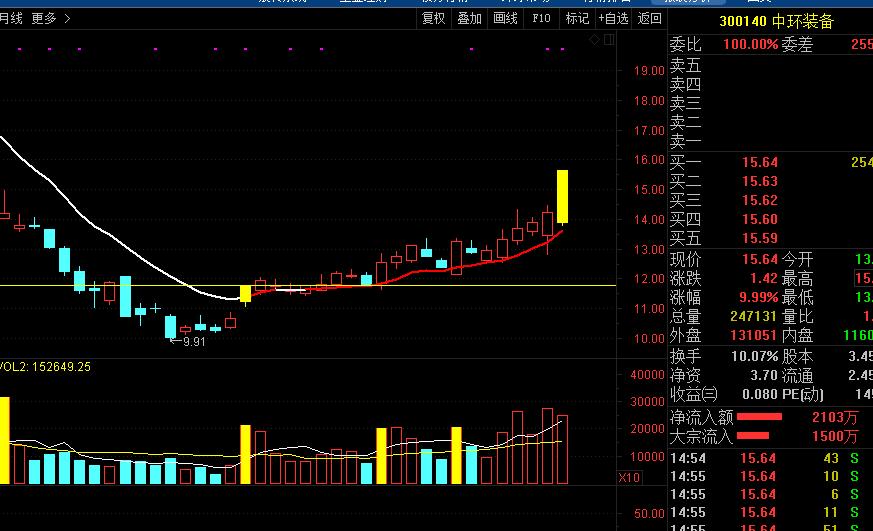Click the 买一 bid price 15.64
The image size is (873, 531).
(x=759, y=162)
